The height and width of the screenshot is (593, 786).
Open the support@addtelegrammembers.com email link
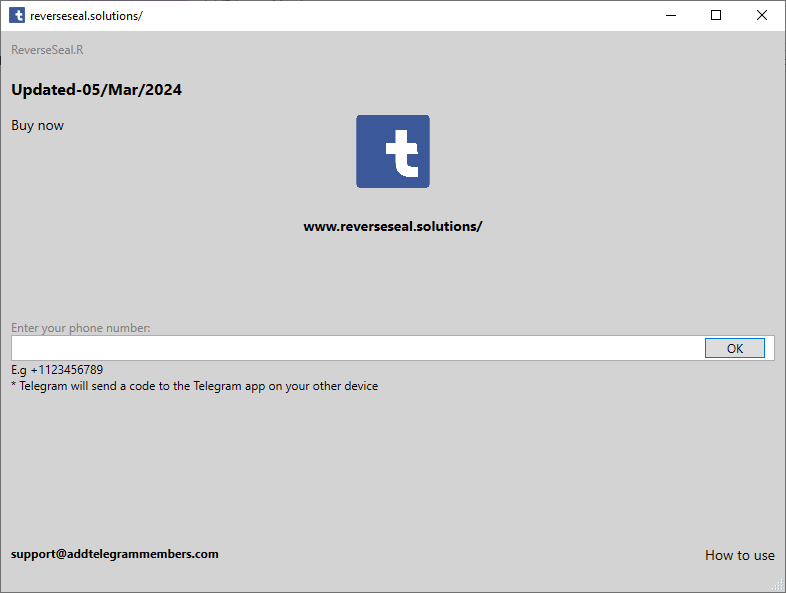click(115, 554)
